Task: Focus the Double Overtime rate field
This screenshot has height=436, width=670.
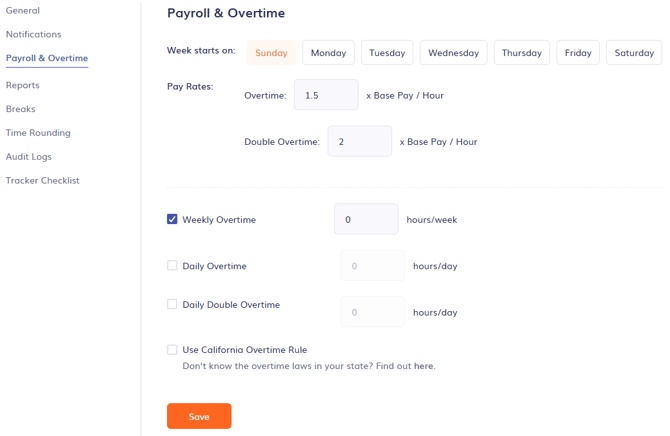Action: 359,141
